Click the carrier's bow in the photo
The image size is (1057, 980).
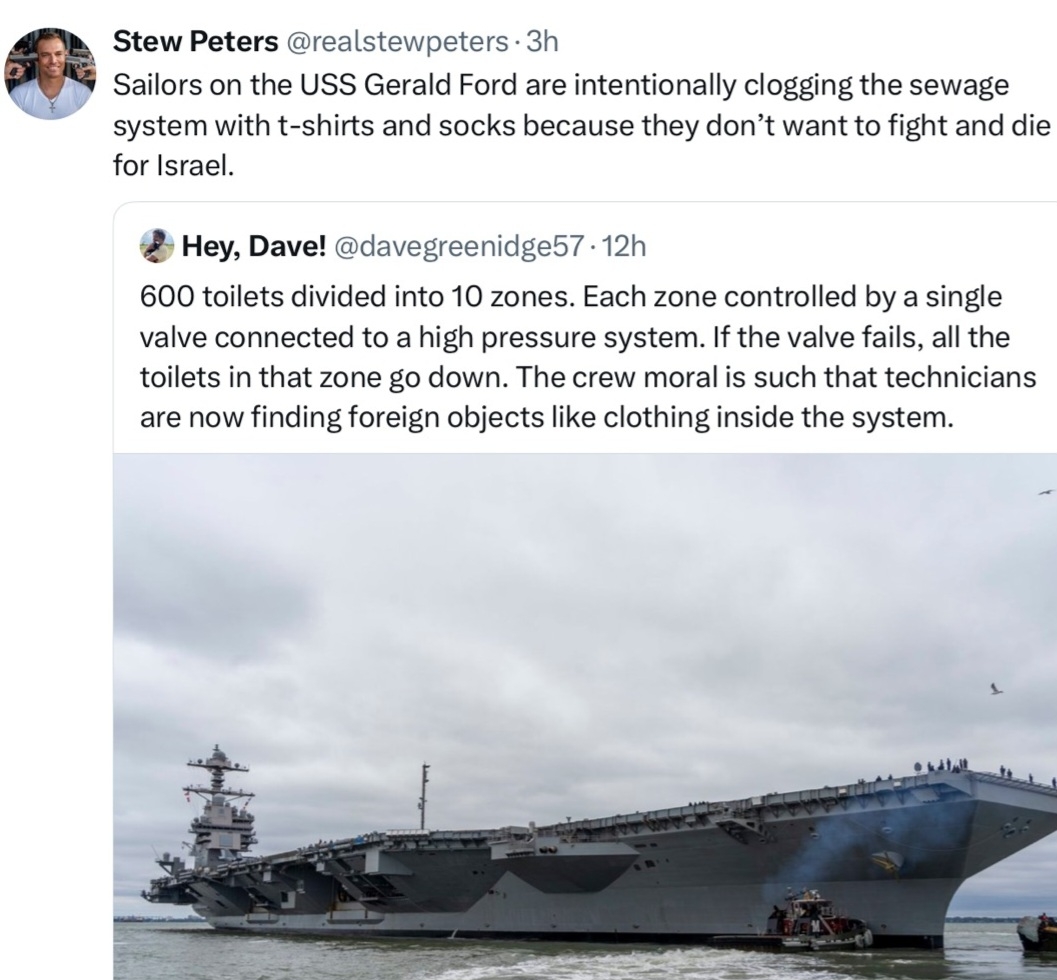tap(1000, 830)
